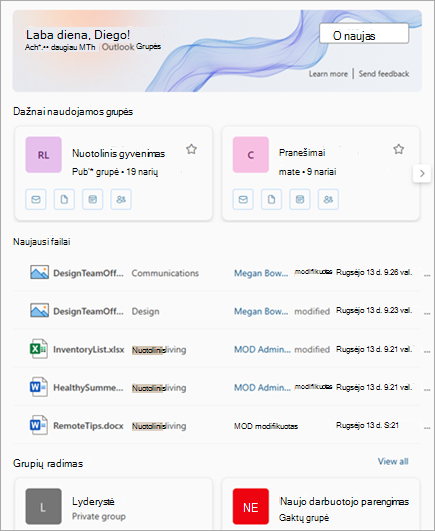Open more options for HealthySumme row
The width and height of the screenshot is (435, 531).
point(427,390)
